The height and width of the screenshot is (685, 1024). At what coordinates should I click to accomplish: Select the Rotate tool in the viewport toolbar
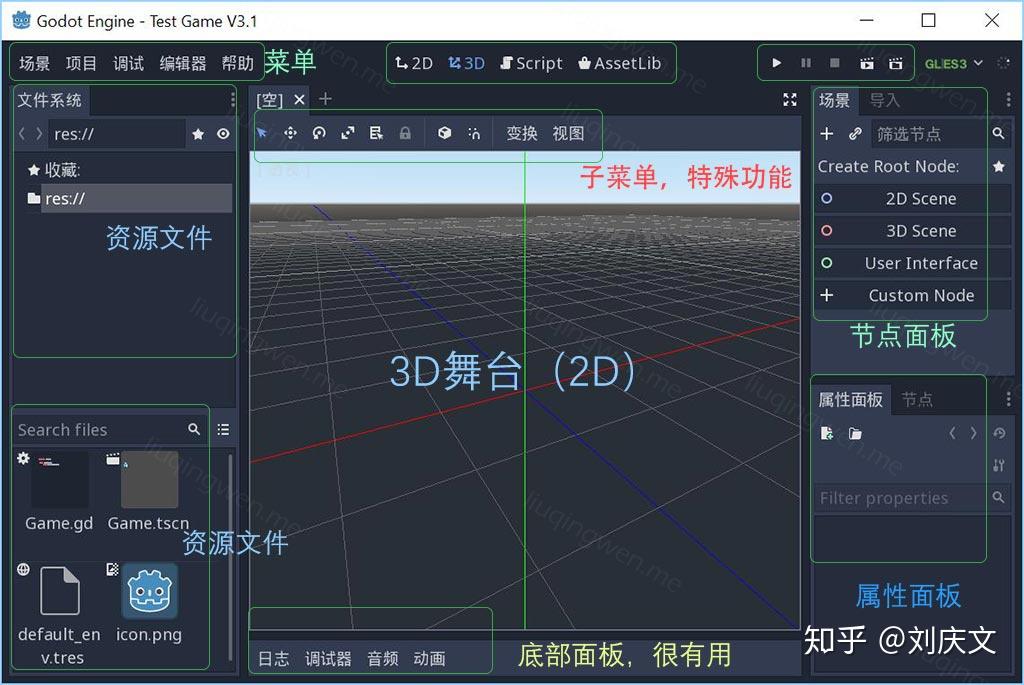click(318, 132)
